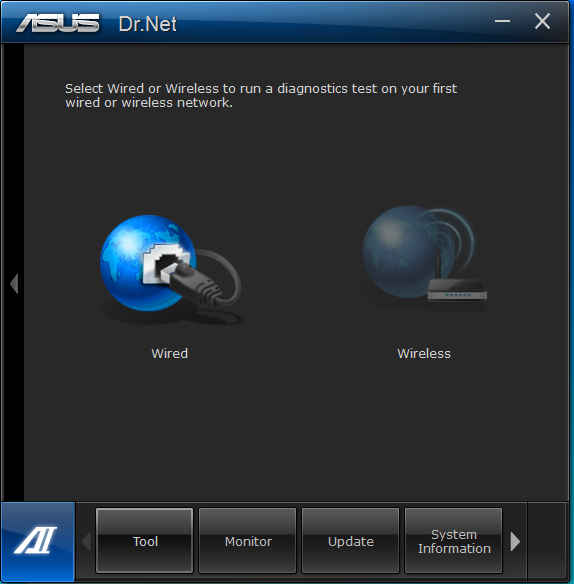Screen dimensions: 574x584
Task: Open the AI Suite main logo button
Action: (x=38, y=541)
